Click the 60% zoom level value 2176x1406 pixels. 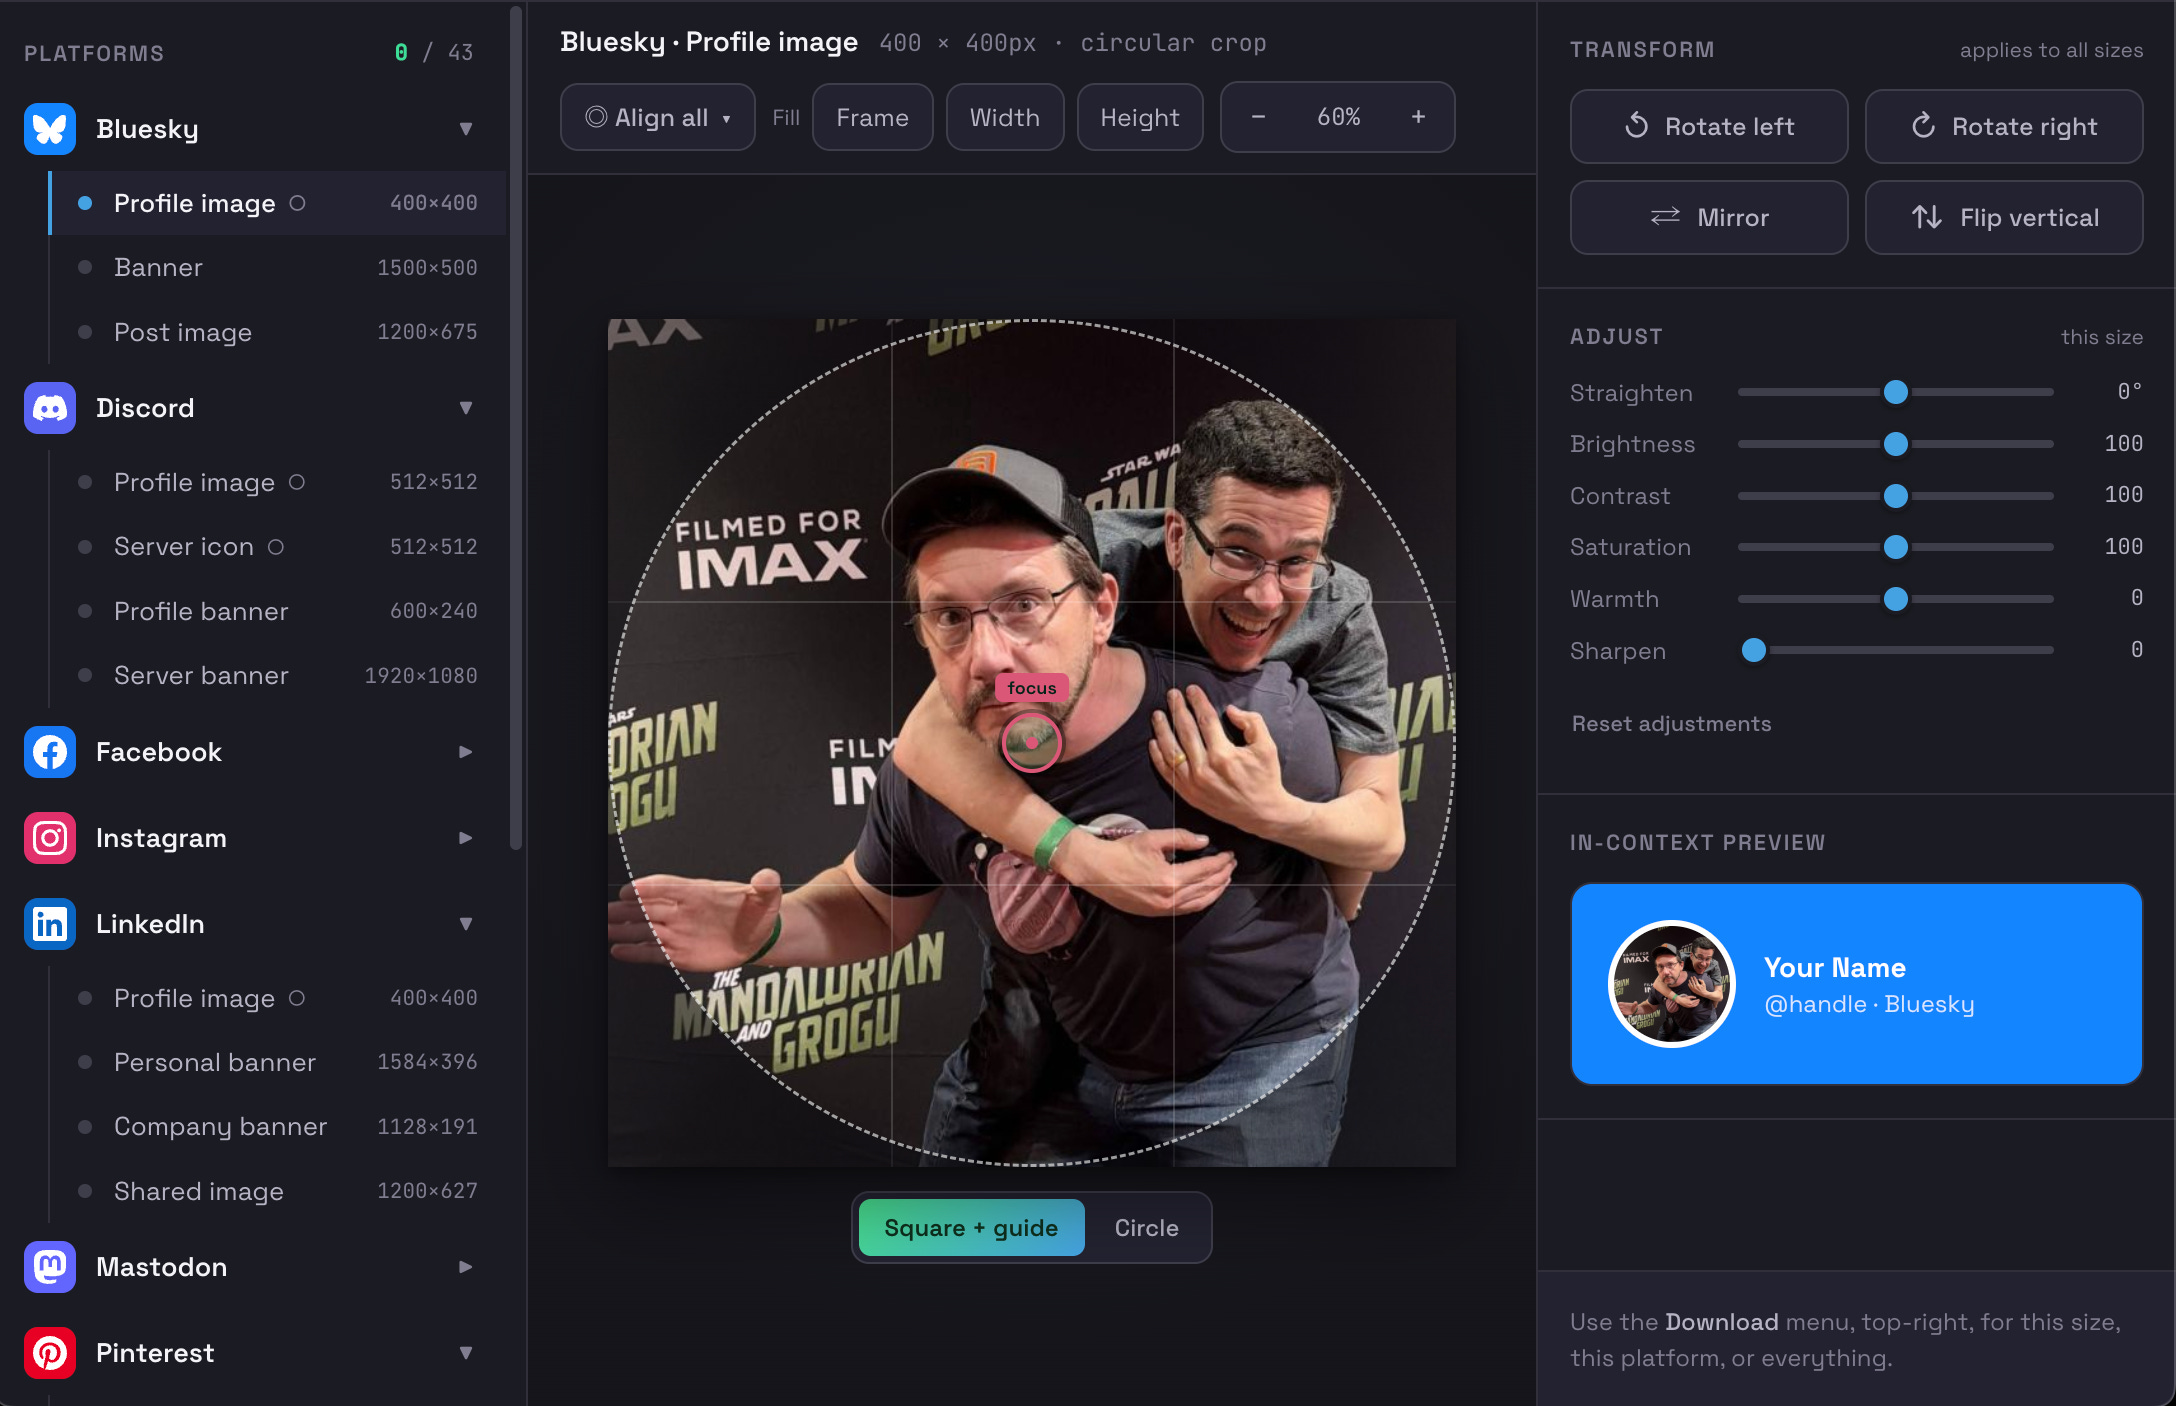(x=1338, y=117)
